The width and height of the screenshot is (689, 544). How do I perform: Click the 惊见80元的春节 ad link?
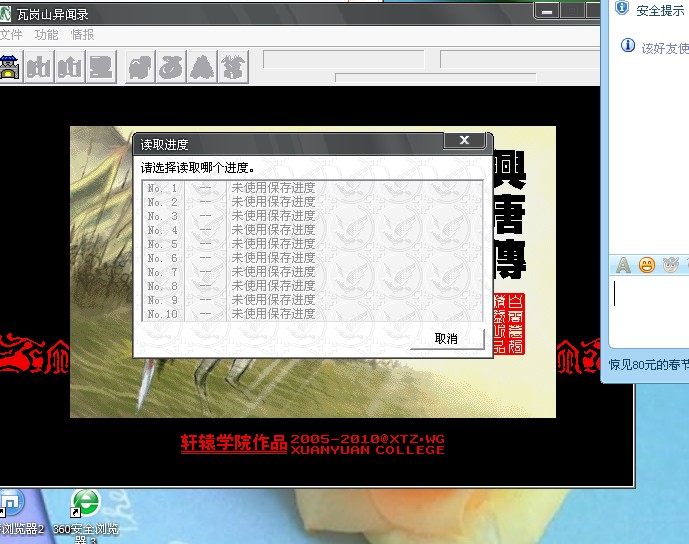pos(649,364)
